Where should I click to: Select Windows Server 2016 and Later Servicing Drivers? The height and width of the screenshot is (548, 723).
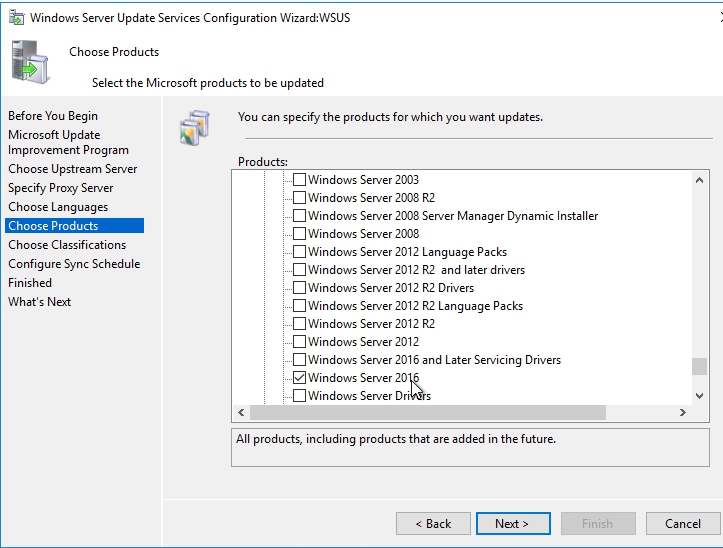299,360
